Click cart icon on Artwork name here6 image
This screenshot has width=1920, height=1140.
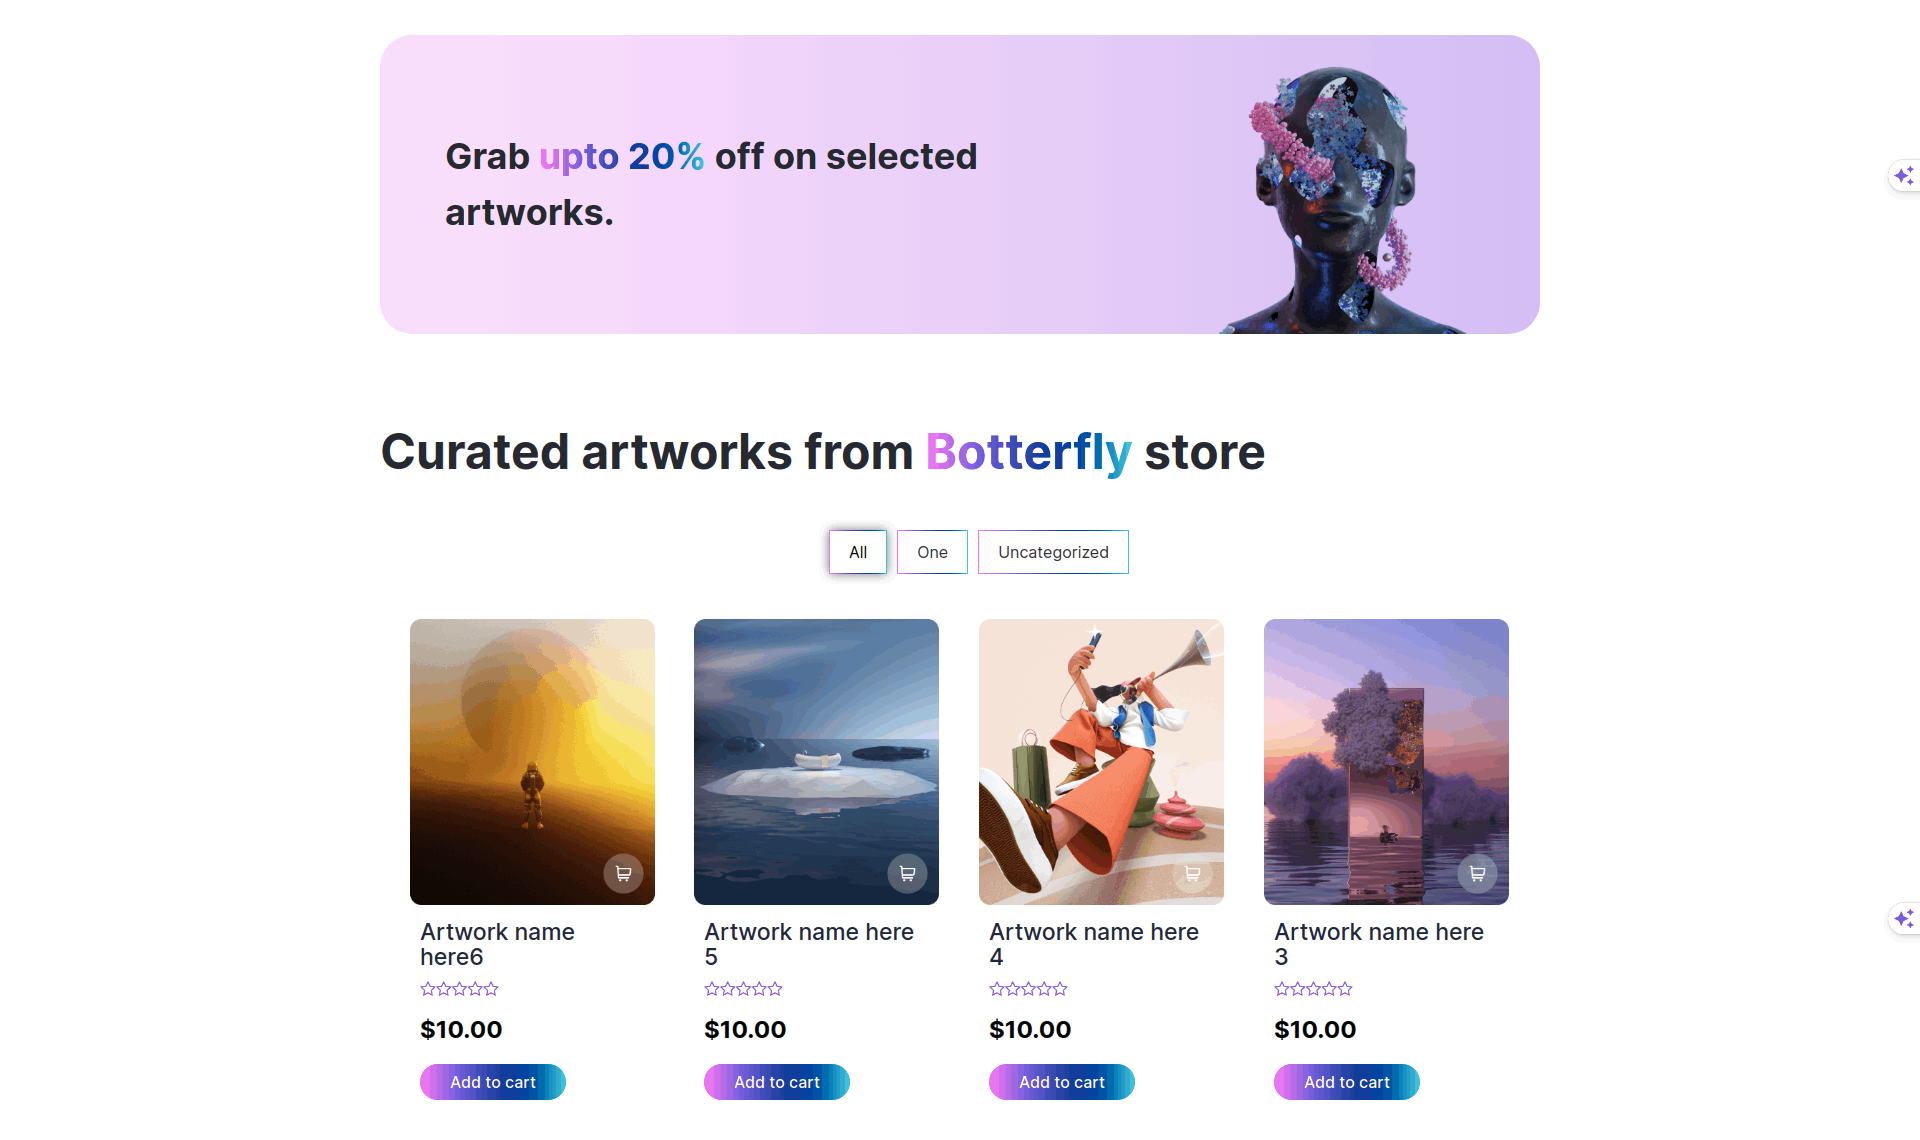[623, 873]
